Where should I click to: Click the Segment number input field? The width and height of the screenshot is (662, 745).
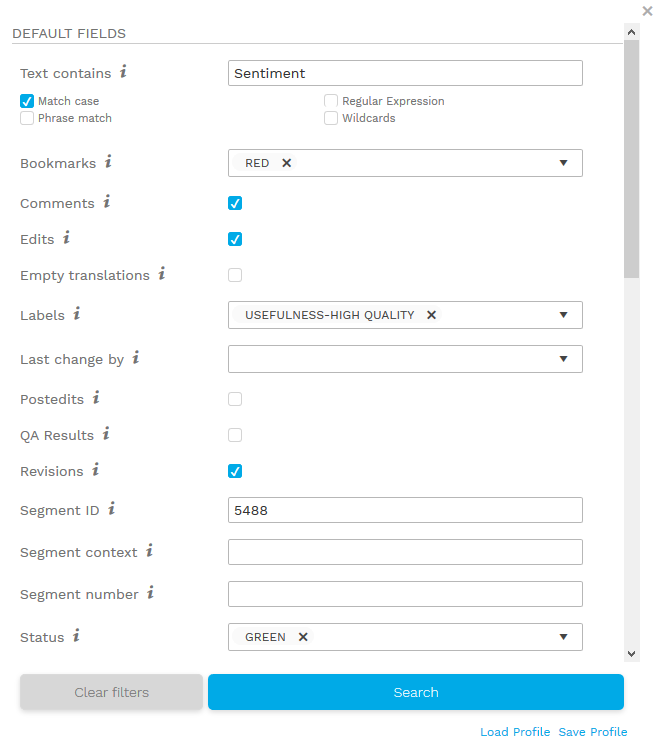405,594
